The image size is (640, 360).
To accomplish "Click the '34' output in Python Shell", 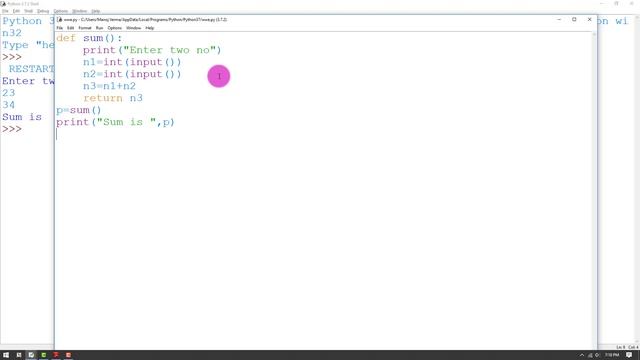I will 9,105.
